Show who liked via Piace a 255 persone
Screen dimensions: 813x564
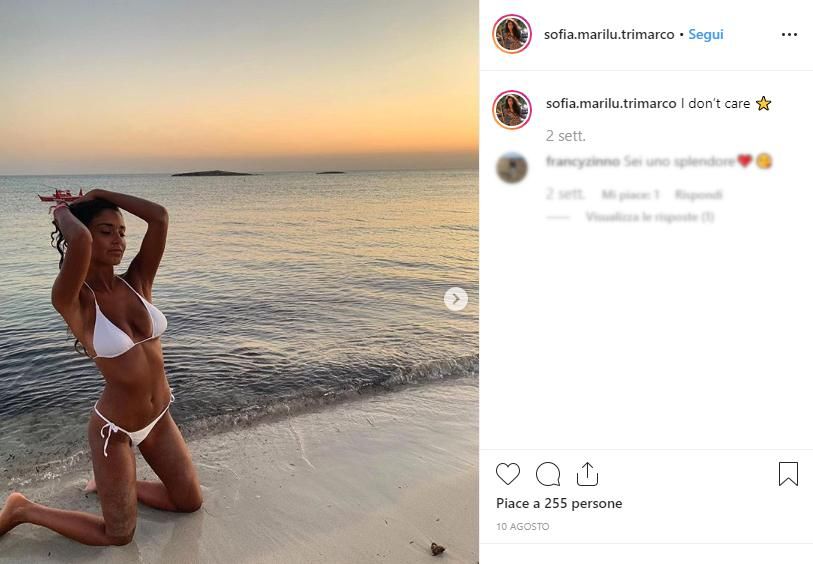[559, 503]
